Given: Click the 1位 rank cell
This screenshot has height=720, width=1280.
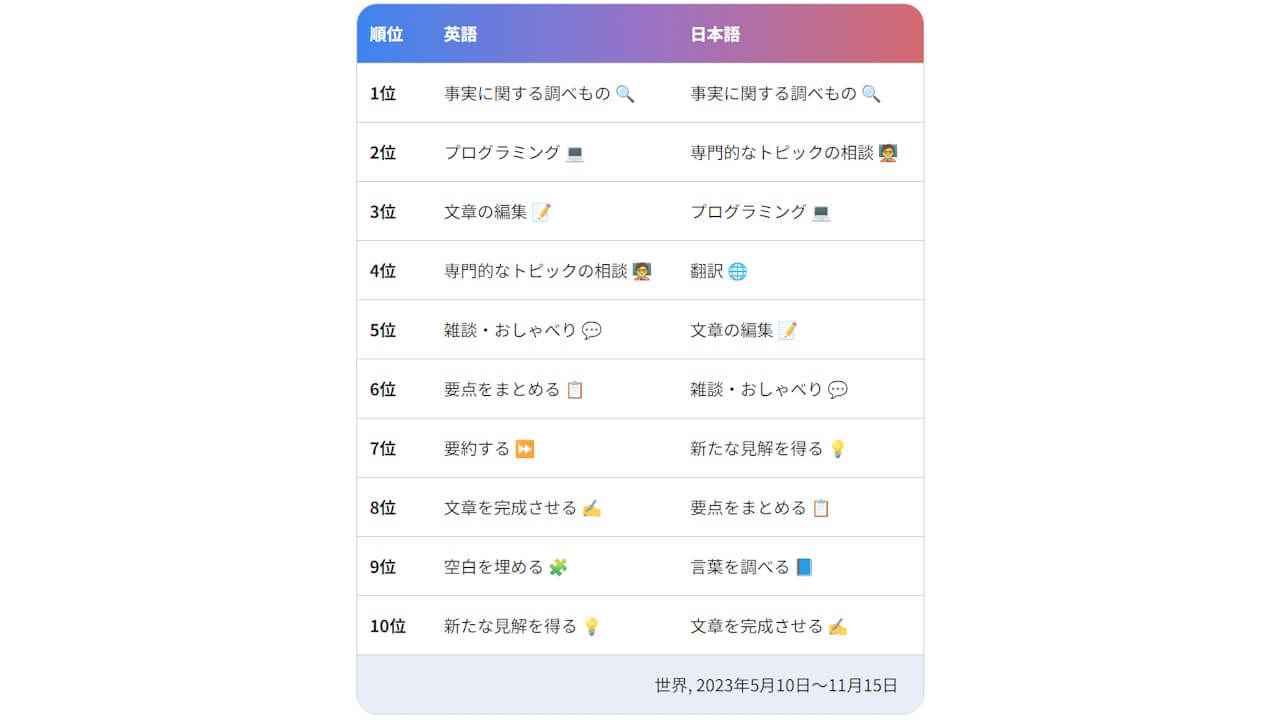Looking at the screenshot, I should (x=383, y=93).
